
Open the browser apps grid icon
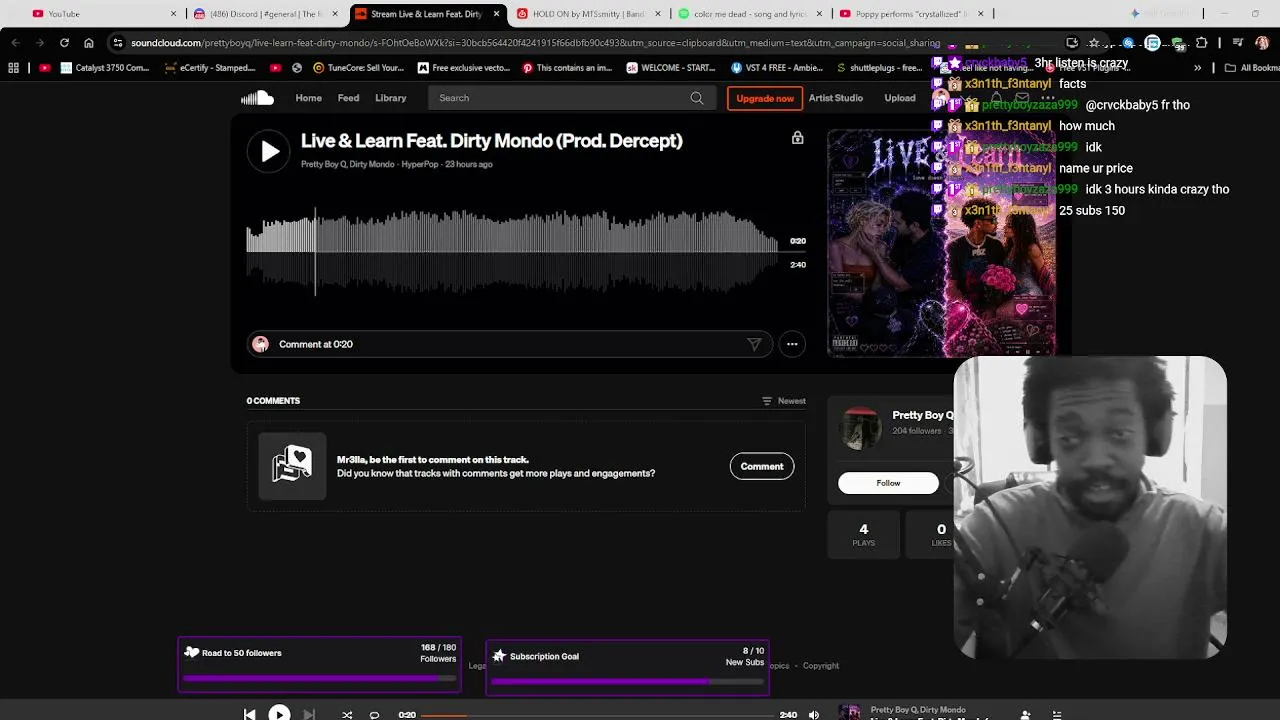tap(13, 68)
